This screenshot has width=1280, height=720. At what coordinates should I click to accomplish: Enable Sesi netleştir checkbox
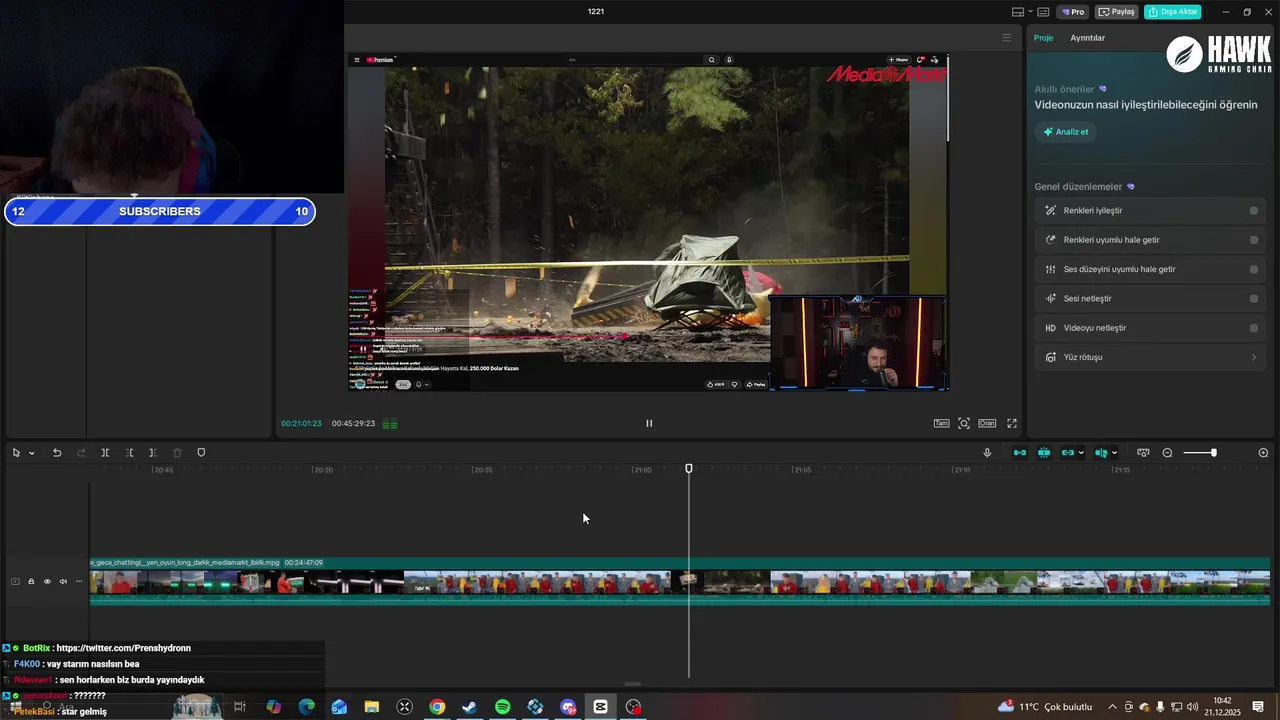(1254, 298)
